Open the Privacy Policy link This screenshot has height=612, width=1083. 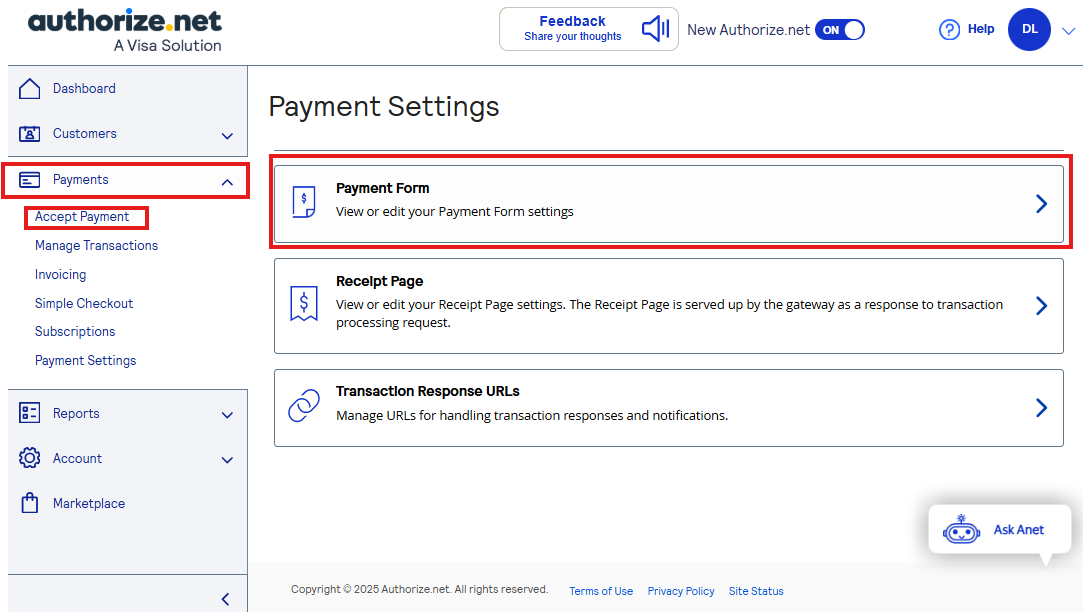point(681,591)
